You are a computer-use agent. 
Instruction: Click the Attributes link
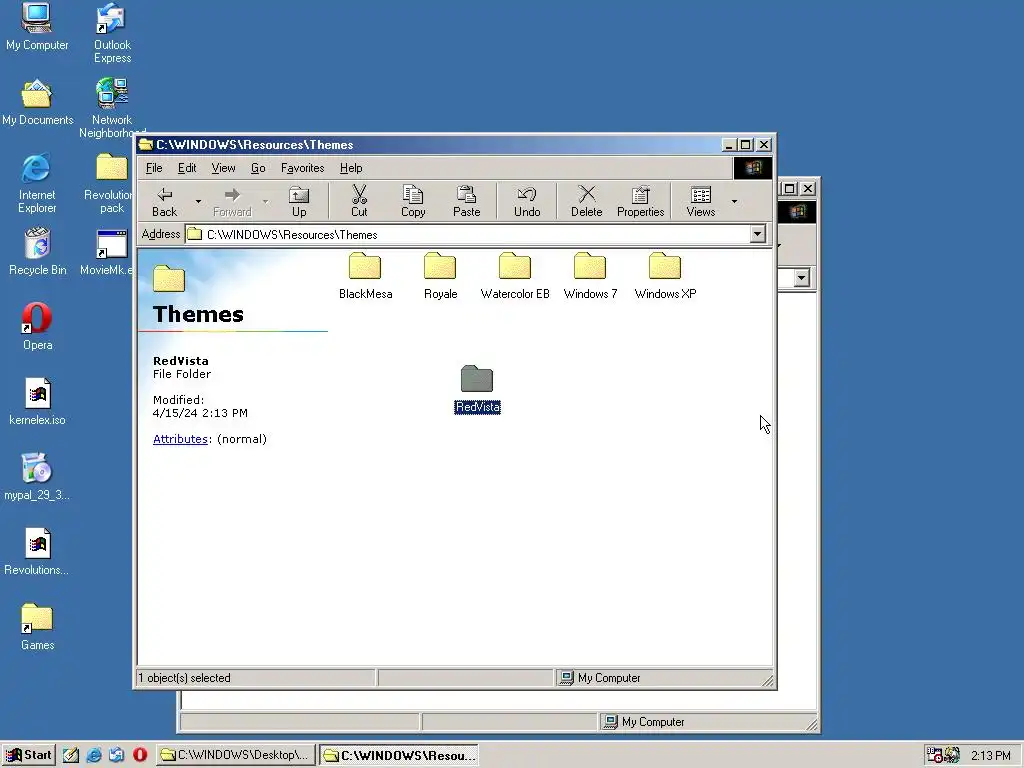coord(180,439)
